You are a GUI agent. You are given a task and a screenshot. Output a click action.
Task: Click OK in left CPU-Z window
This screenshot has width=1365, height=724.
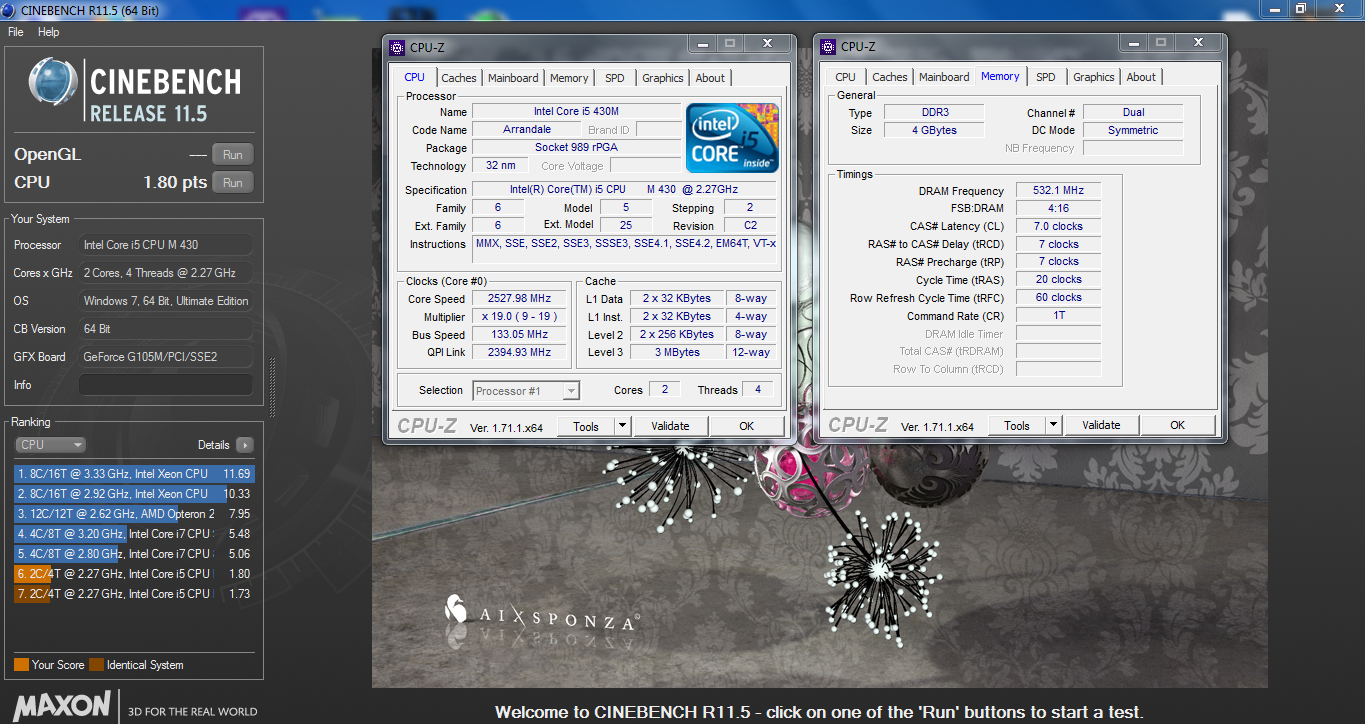[746, 426]
